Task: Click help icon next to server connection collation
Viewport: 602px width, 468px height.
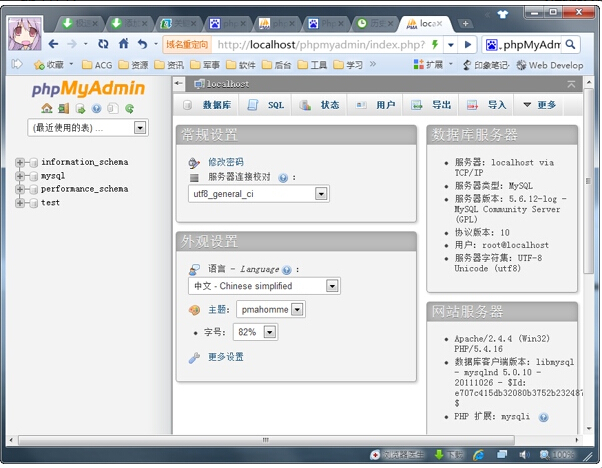Action: [x=283, y=178]
